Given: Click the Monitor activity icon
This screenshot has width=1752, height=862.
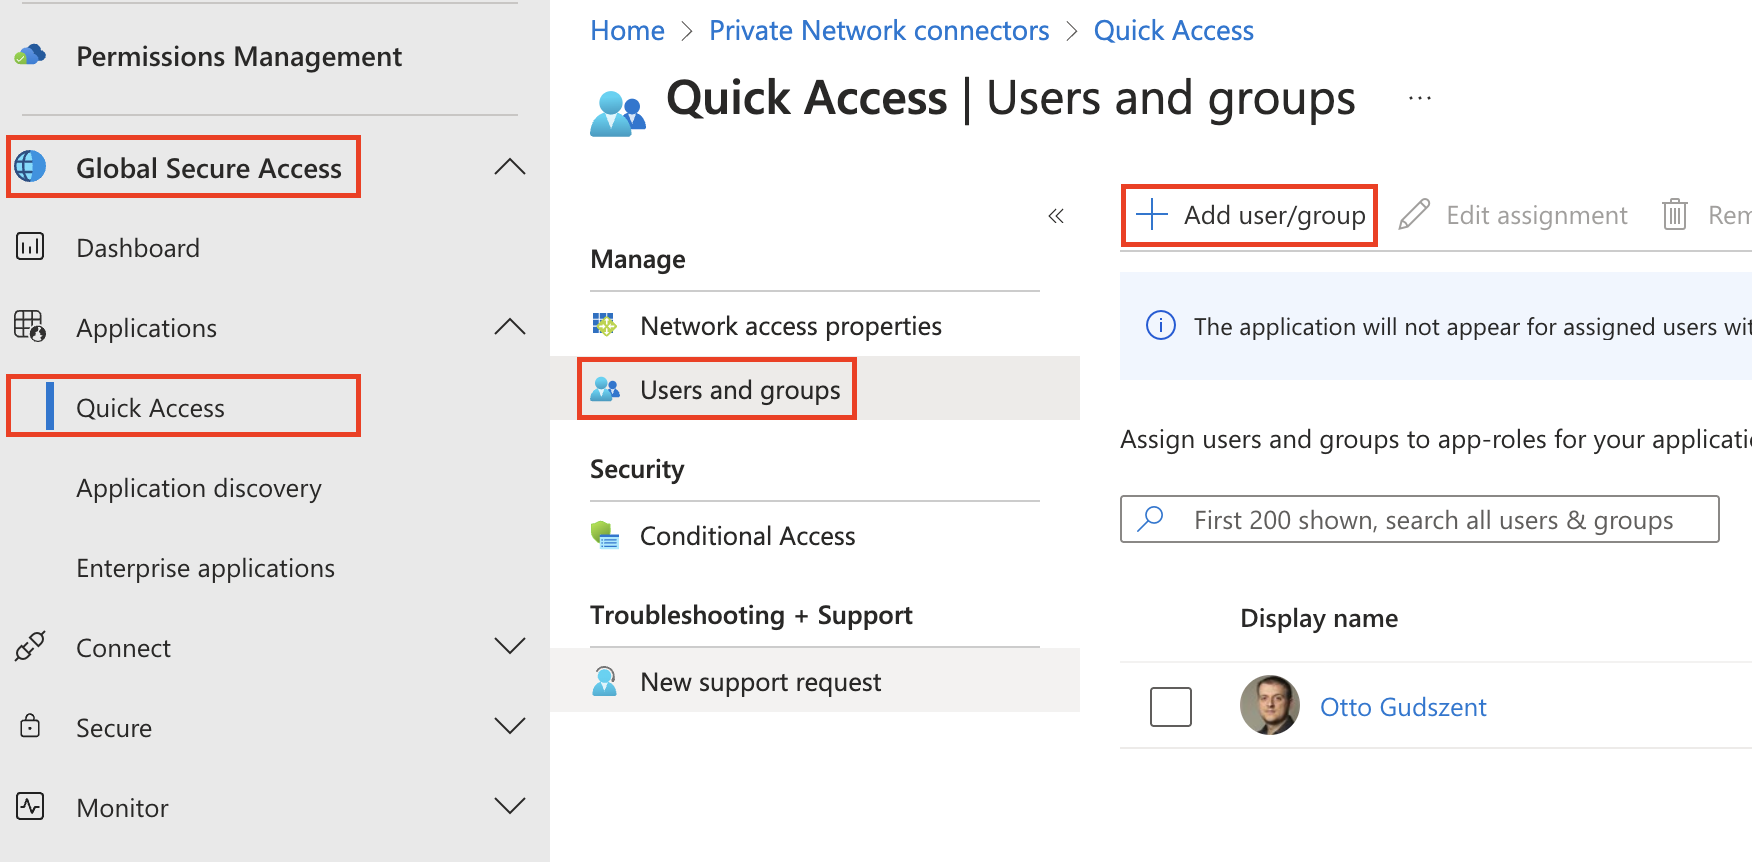Looking at the screenshot, I should click(30, 806).
